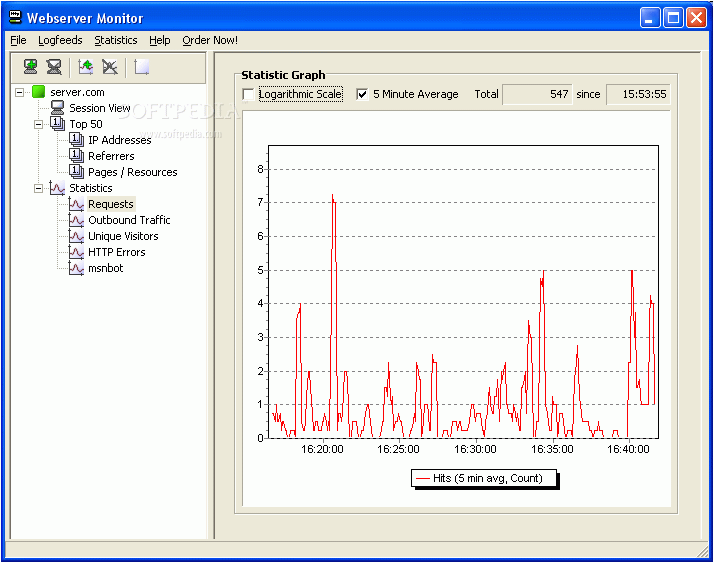The image size is (714, 562).
Task: Click the Pages / Resources list icon
Action: [76, 172]
